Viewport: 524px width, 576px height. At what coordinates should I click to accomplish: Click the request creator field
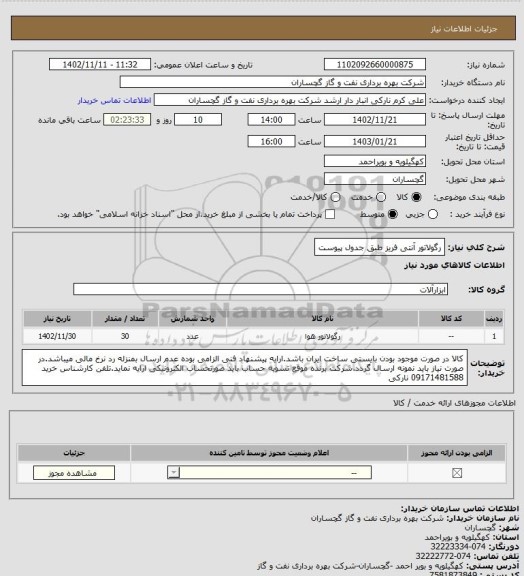(290, 100)
